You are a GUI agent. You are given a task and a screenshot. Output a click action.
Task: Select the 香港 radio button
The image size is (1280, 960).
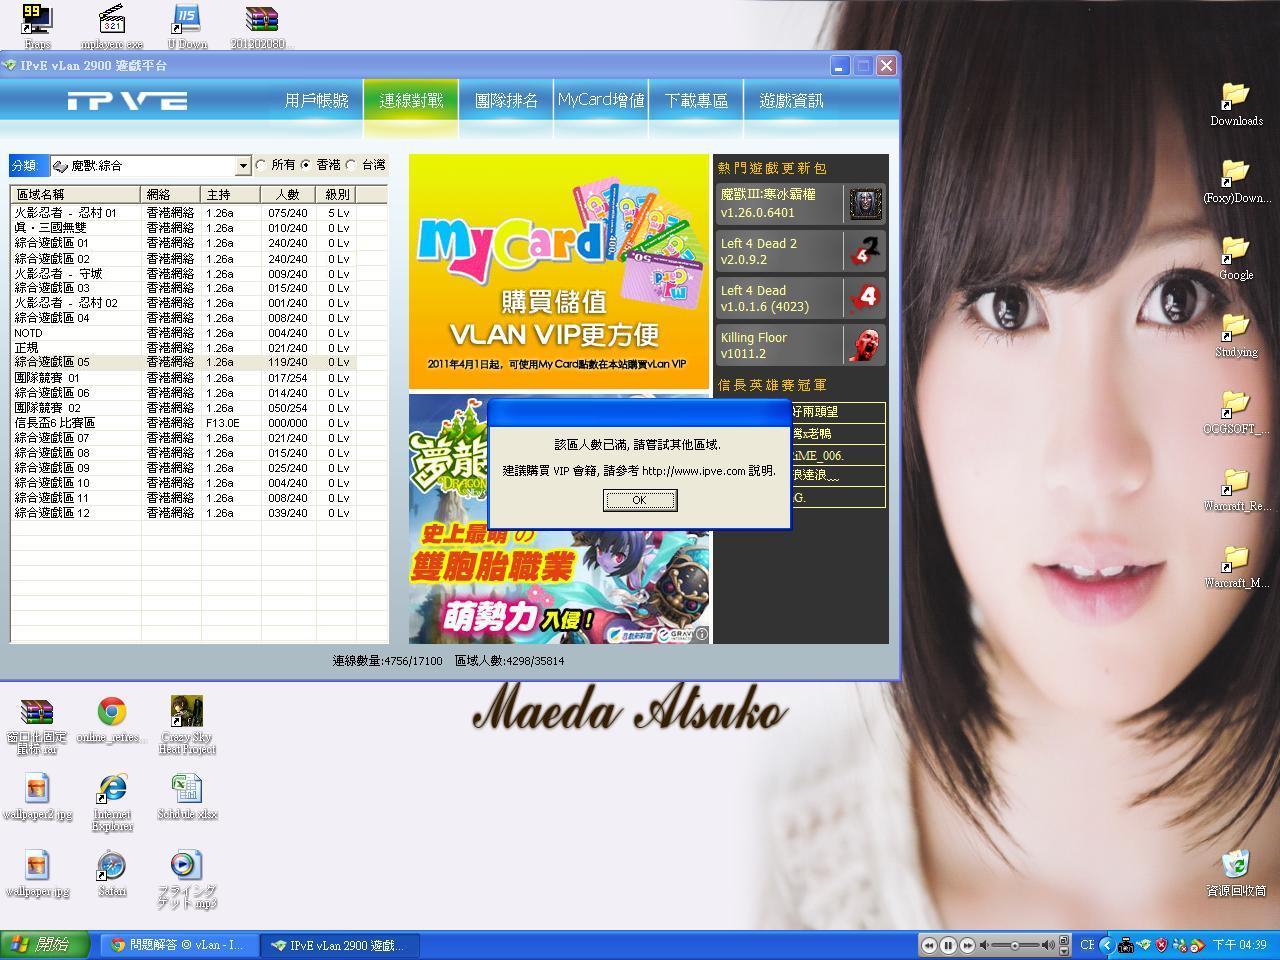point(307,165)
